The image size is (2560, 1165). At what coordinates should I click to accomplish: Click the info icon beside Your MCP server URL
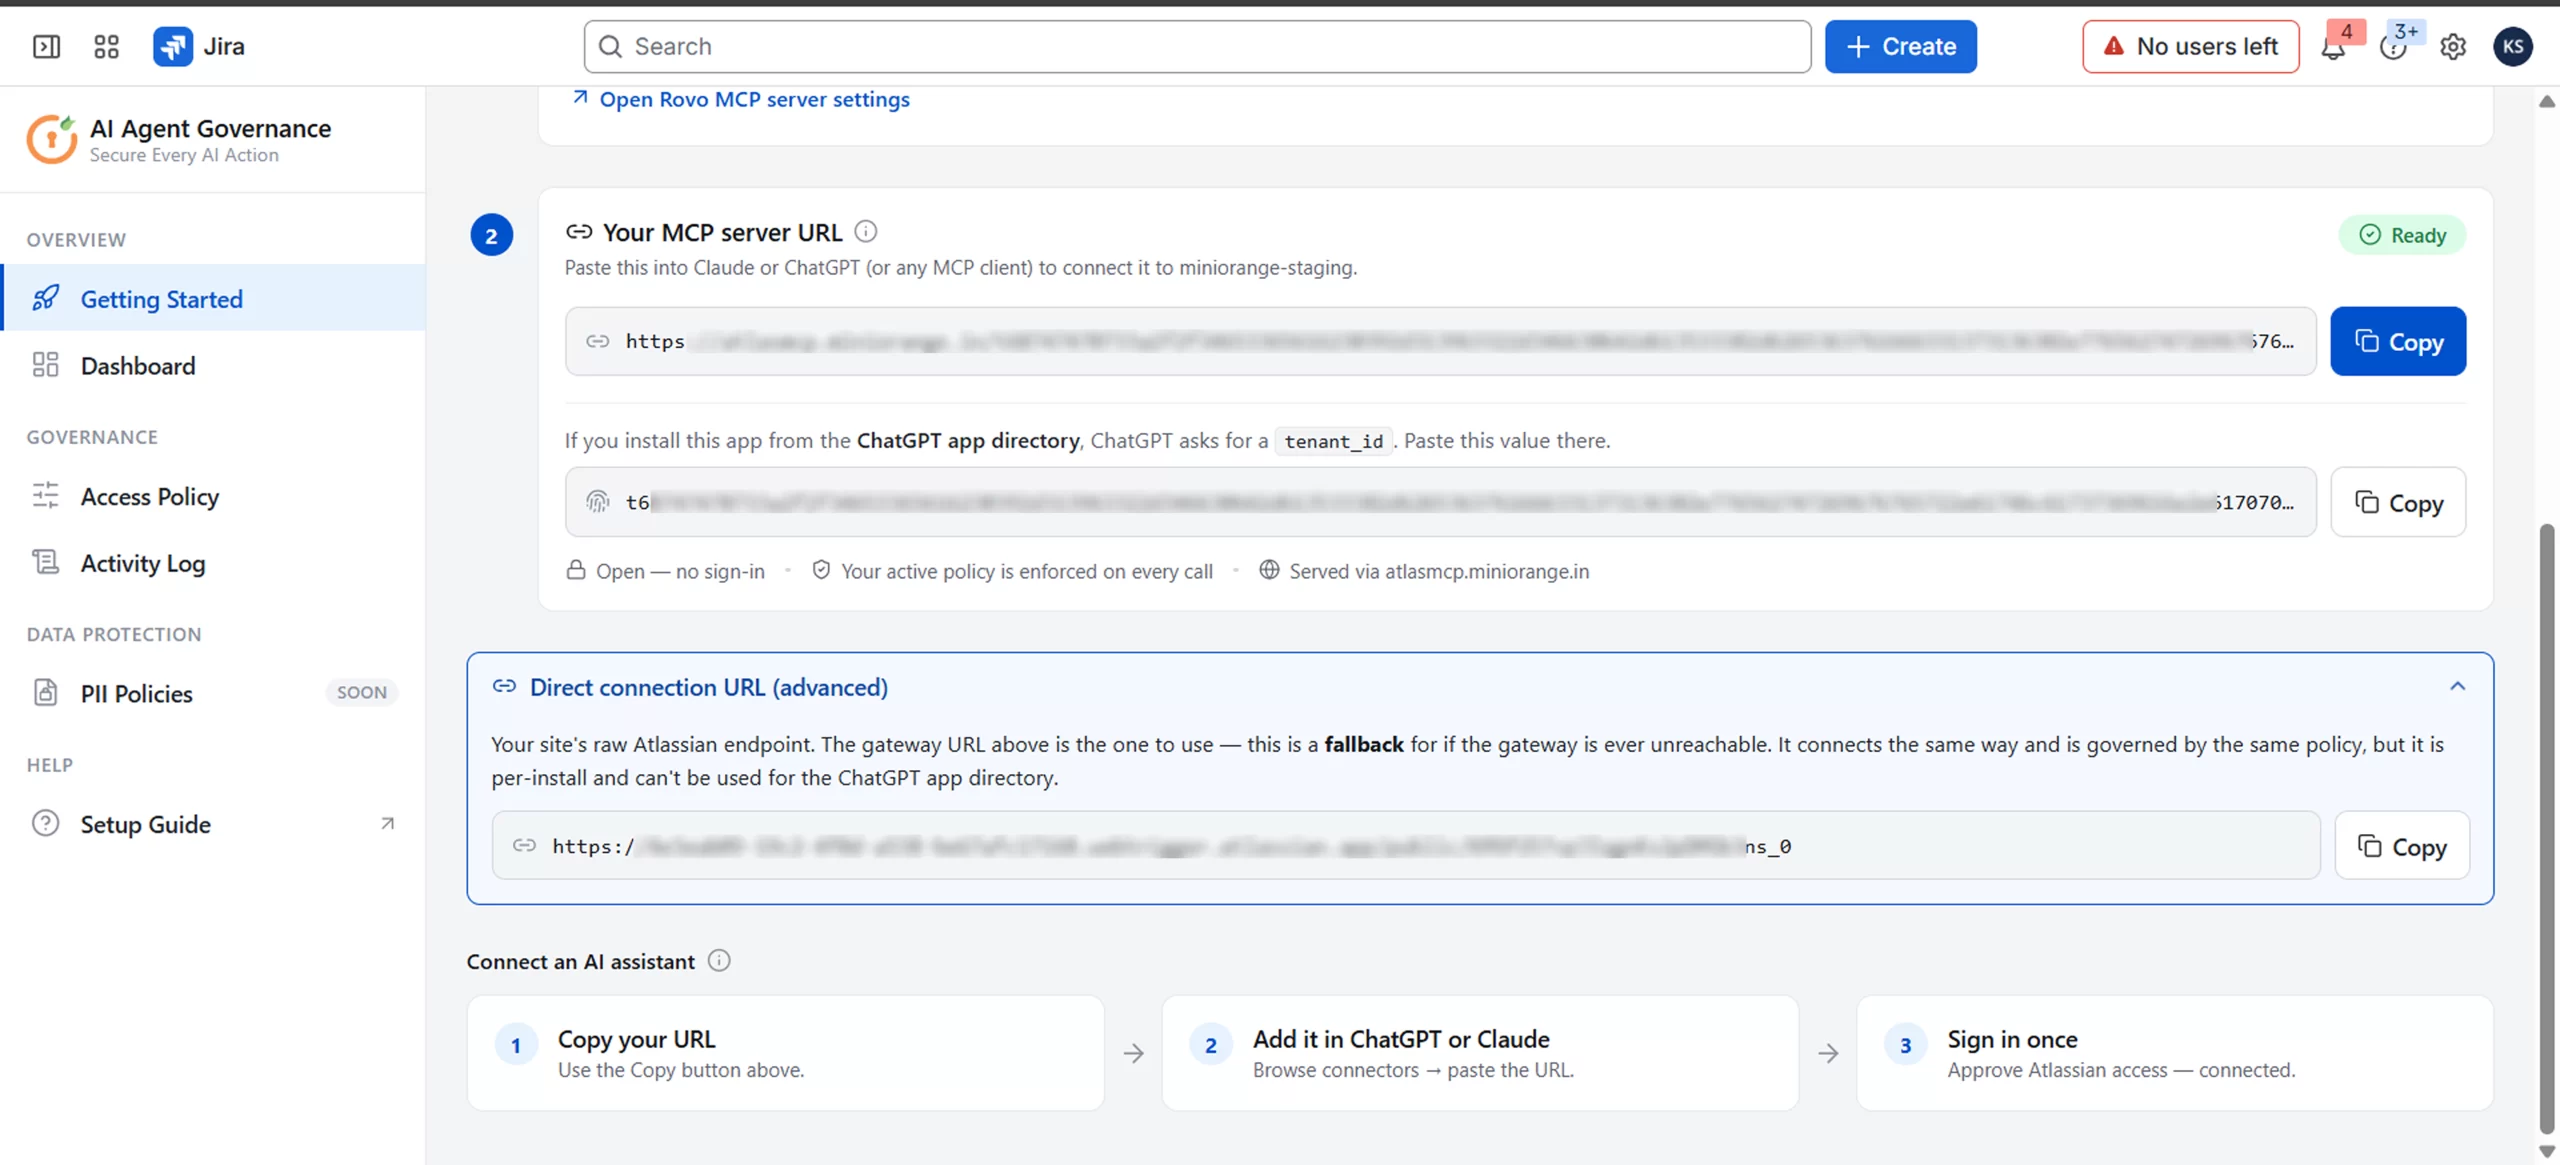coord(866,232)
